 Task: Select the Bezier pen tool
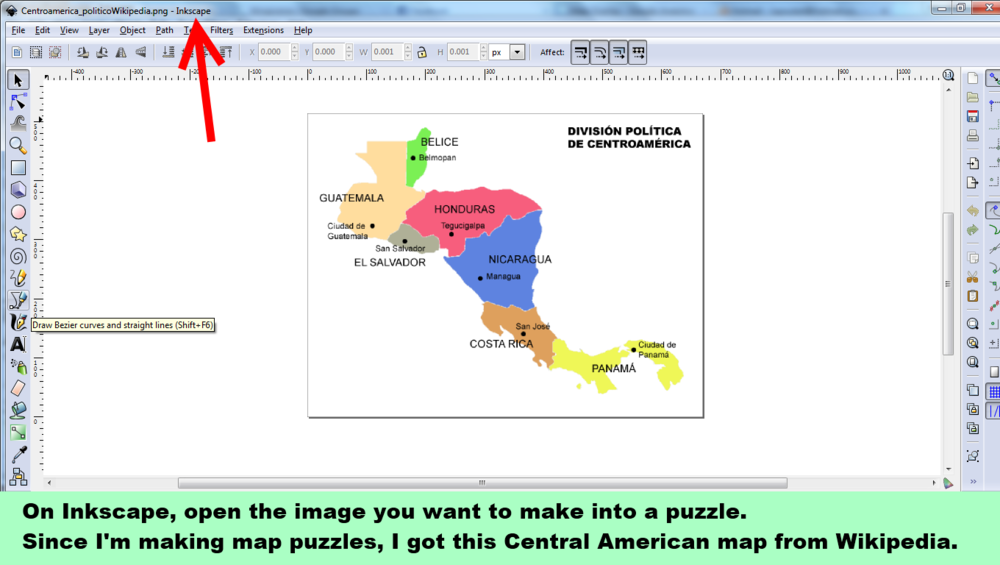click(x=18, y=300)
